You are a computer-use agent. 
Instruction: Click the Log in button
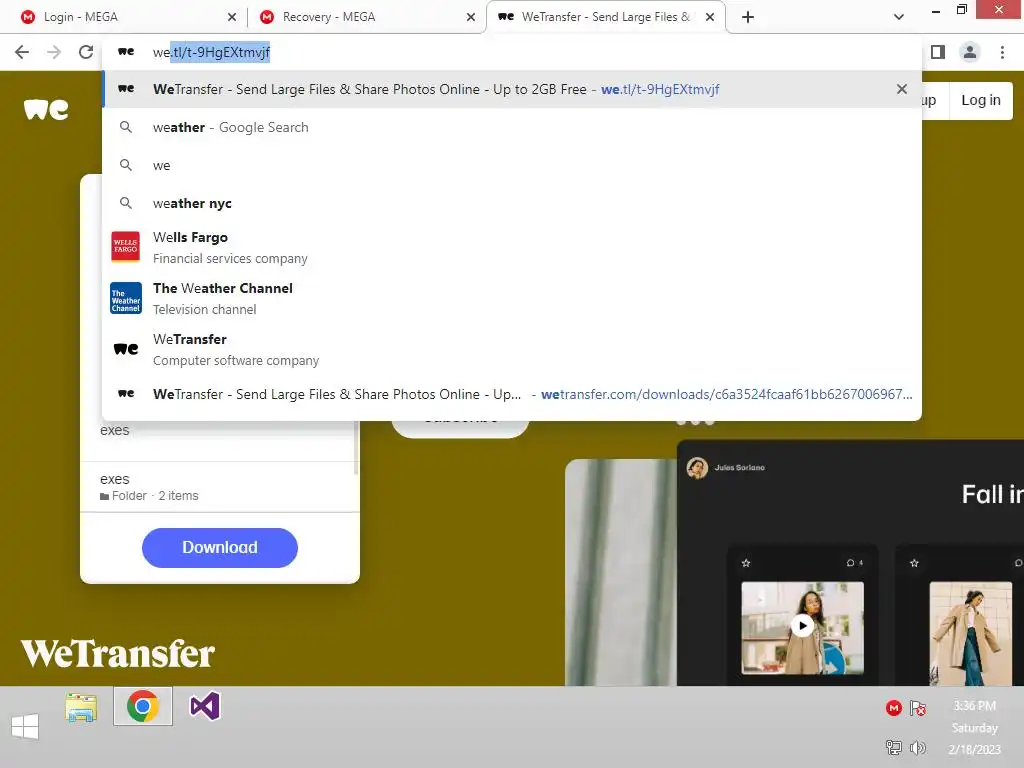tap(980, 100)
